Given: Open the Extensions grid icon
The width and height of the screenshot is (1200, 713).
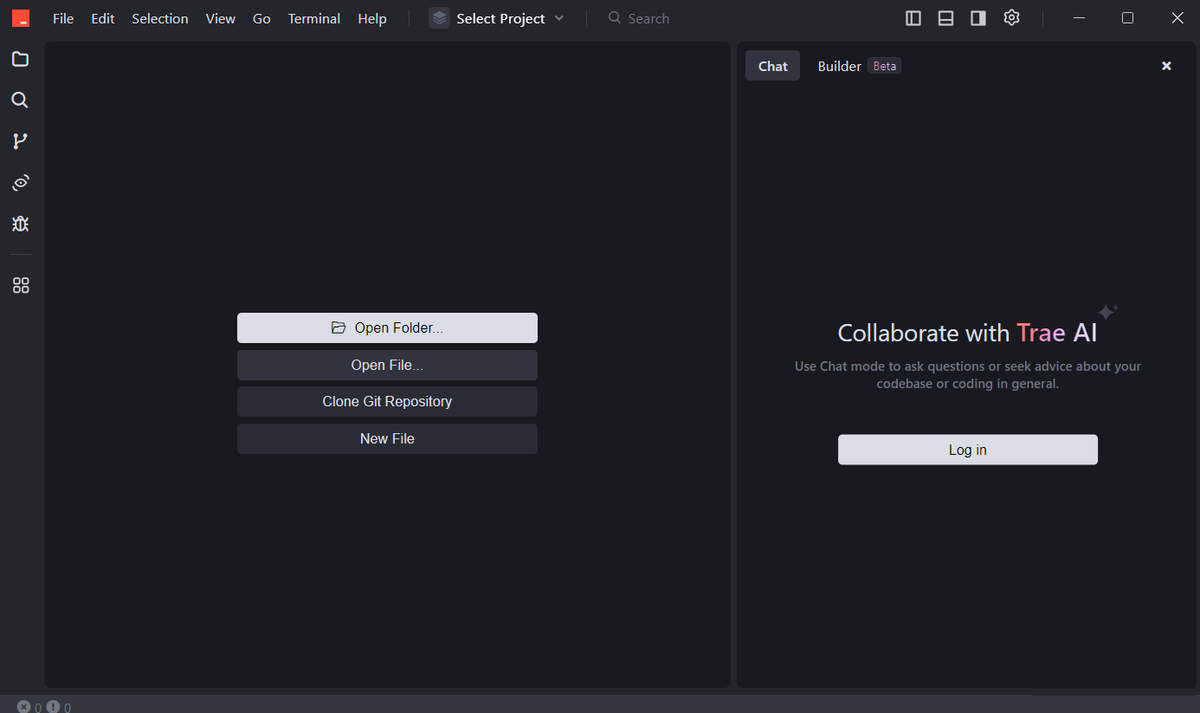Looking at the screenshot, I should coord(20,285).
